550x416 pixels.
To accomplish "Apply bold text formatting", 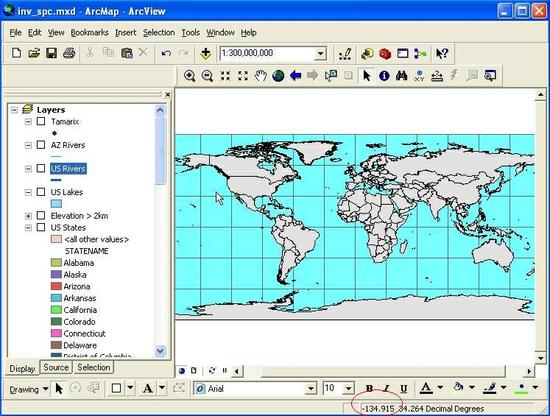I will point(369,389).
